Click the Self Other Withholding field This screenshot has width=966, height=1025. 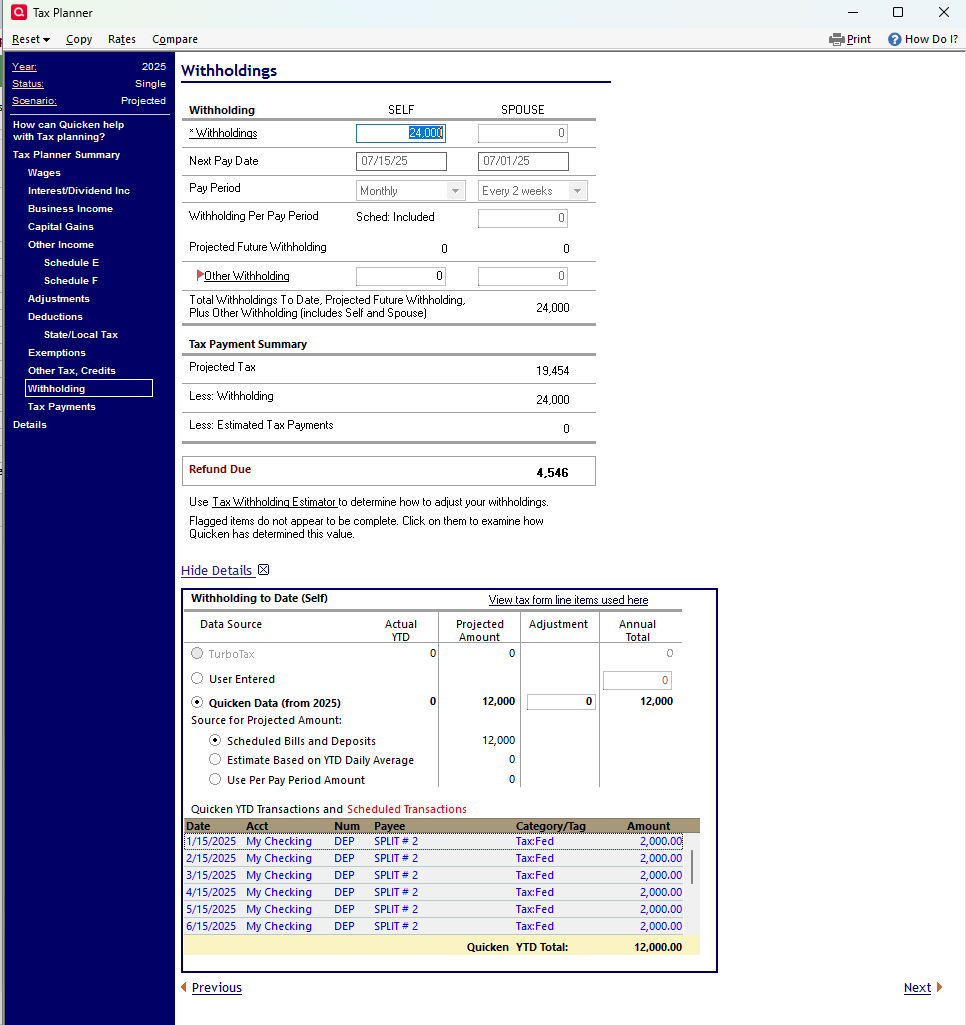[401, 276]
